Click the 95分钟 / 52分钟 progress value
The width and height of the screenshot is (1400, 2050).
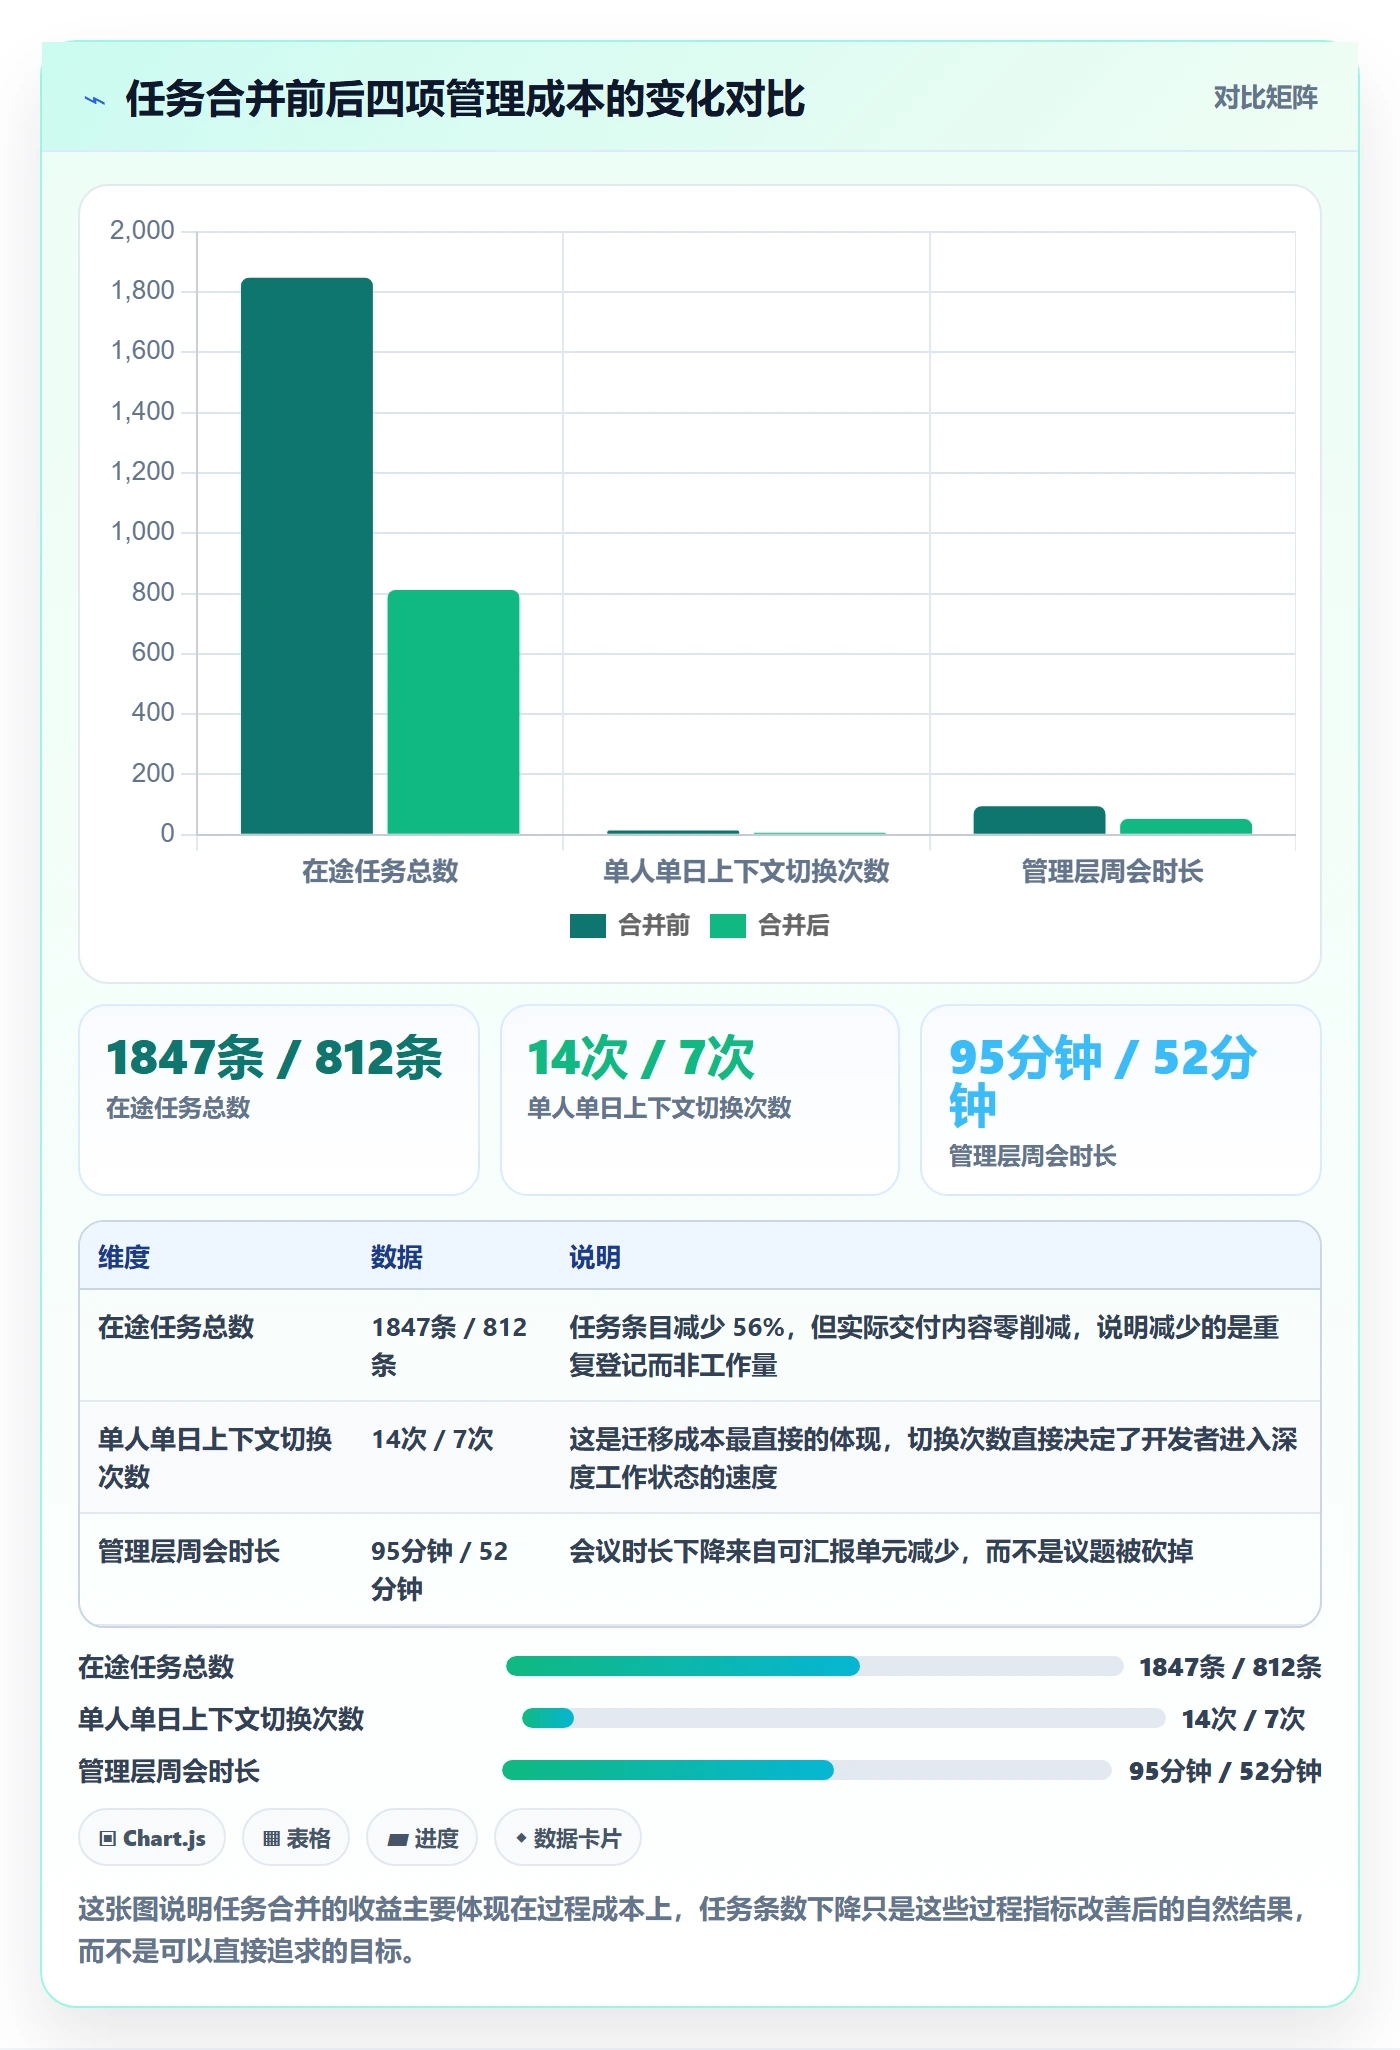coord(1225,1771)
